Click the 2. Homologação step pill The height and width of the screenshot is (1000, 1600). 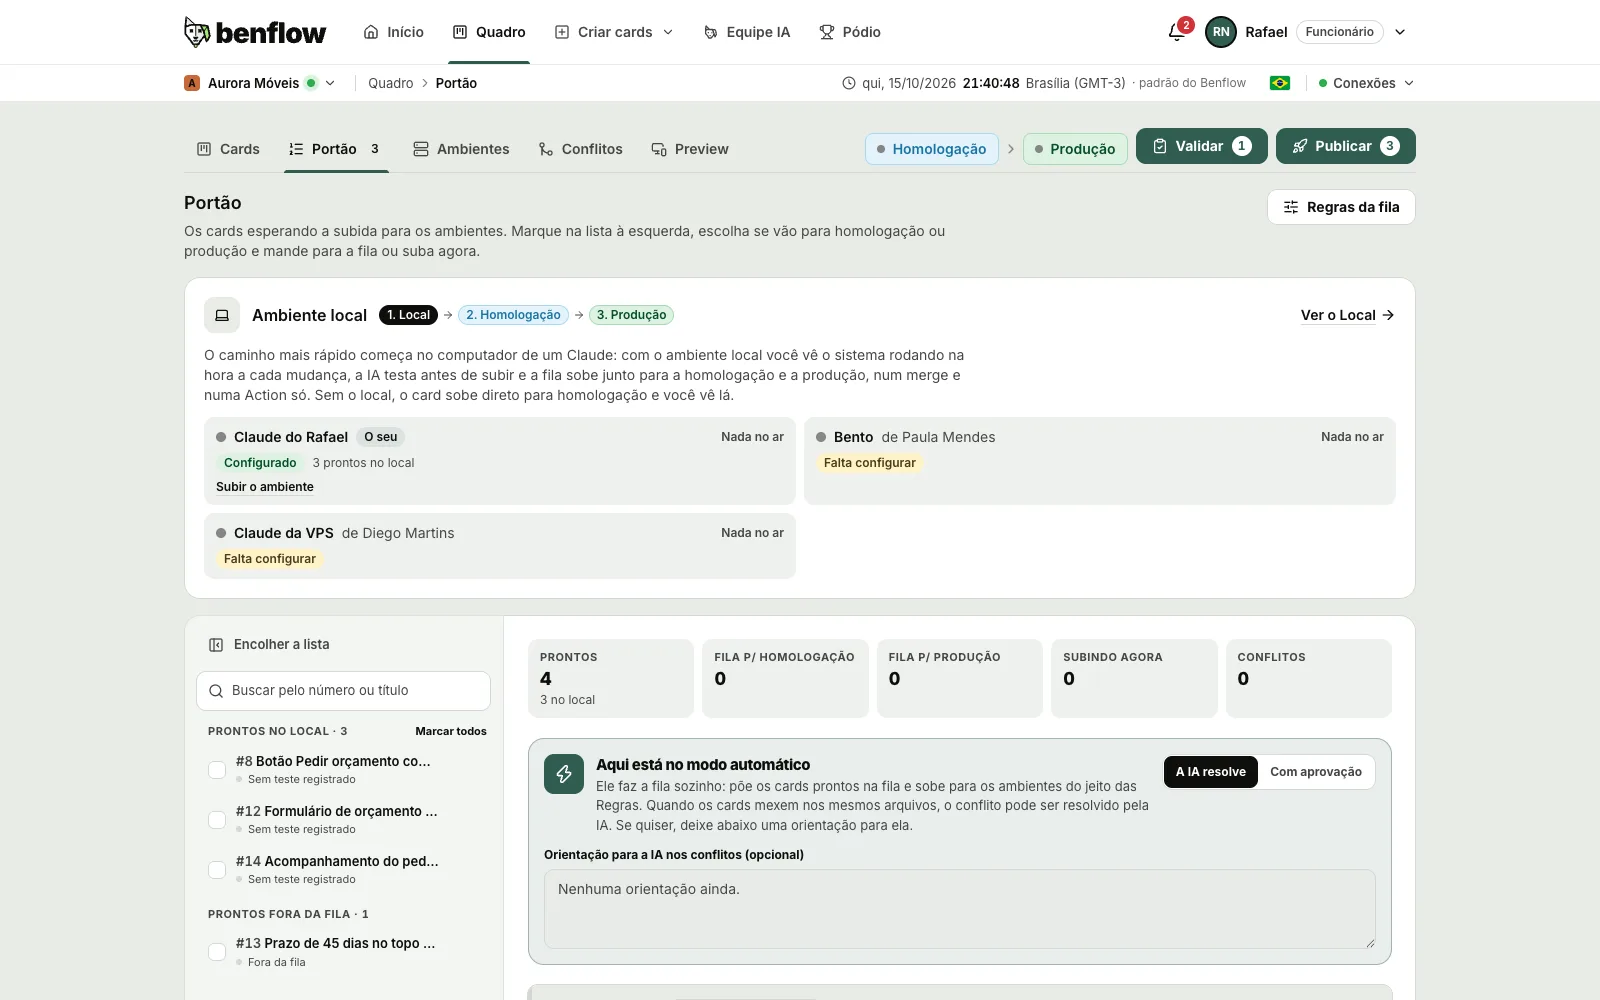[x=513, y=315]
